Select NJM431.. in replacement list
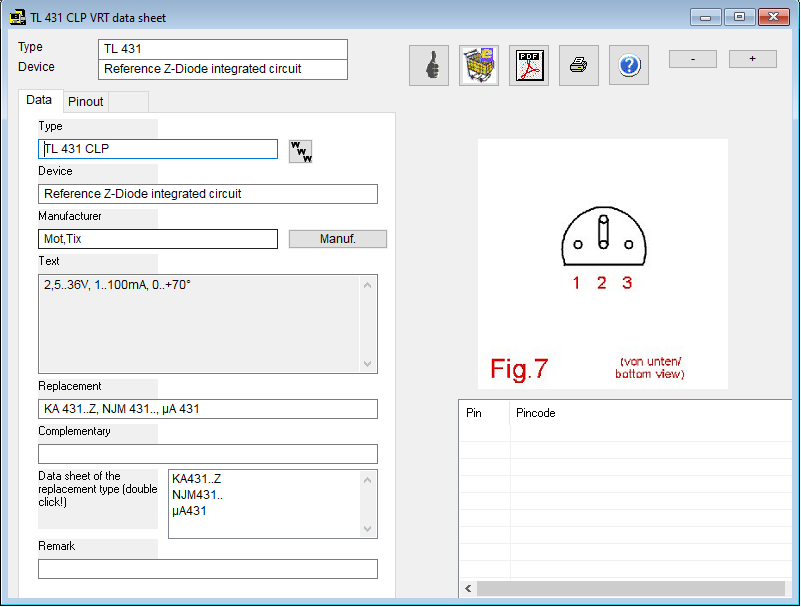The width and height of the screenshot is (801, 607). [x=198, y=495]
